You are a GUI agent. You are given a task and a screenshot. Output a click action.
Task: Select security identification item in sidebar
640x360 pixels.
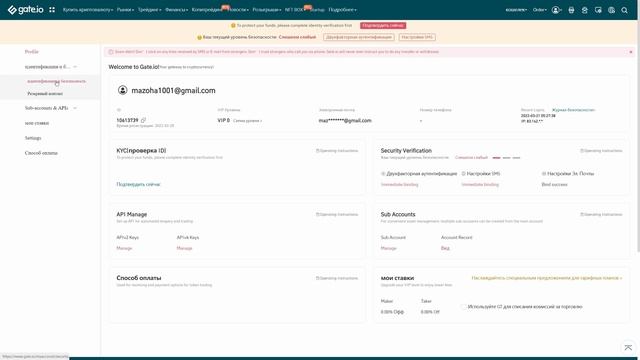pos(56,81)
